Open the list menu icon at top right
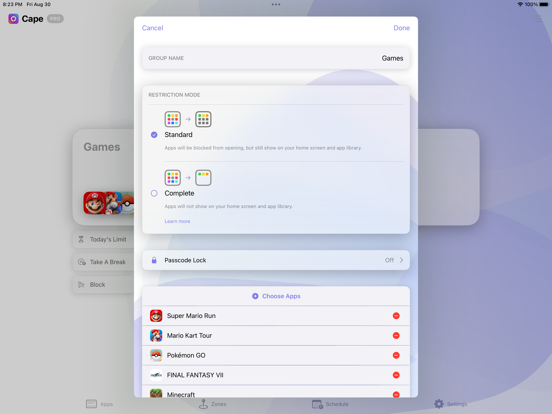552x414 pixels. 538,19
